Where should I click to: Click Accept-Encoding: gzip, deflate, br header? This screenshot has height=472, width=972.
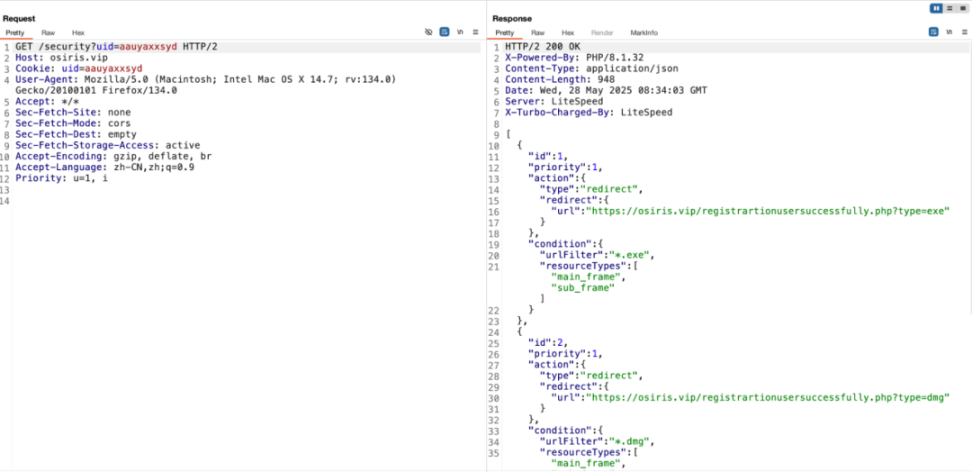[113, 156]
